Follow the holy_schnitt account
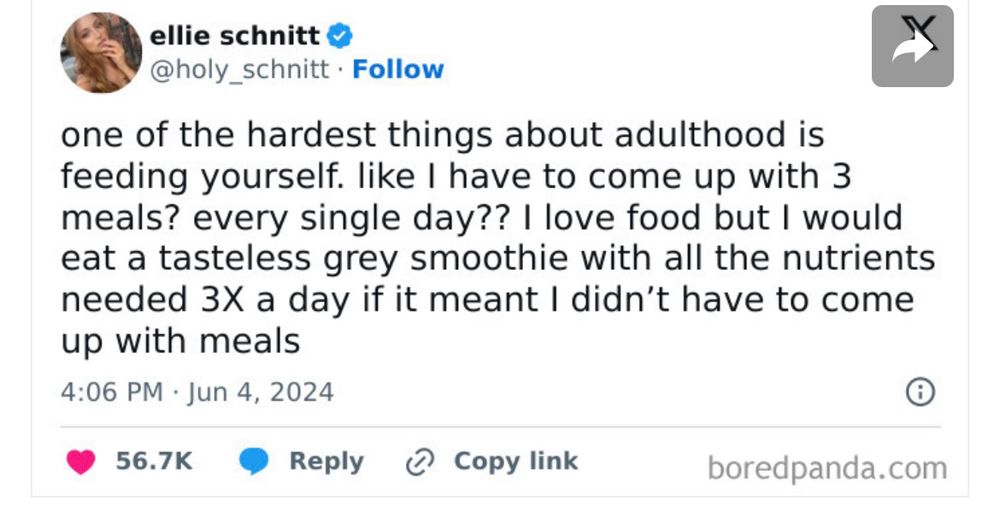The image size is (1000, 505). (x=398, y=69)
